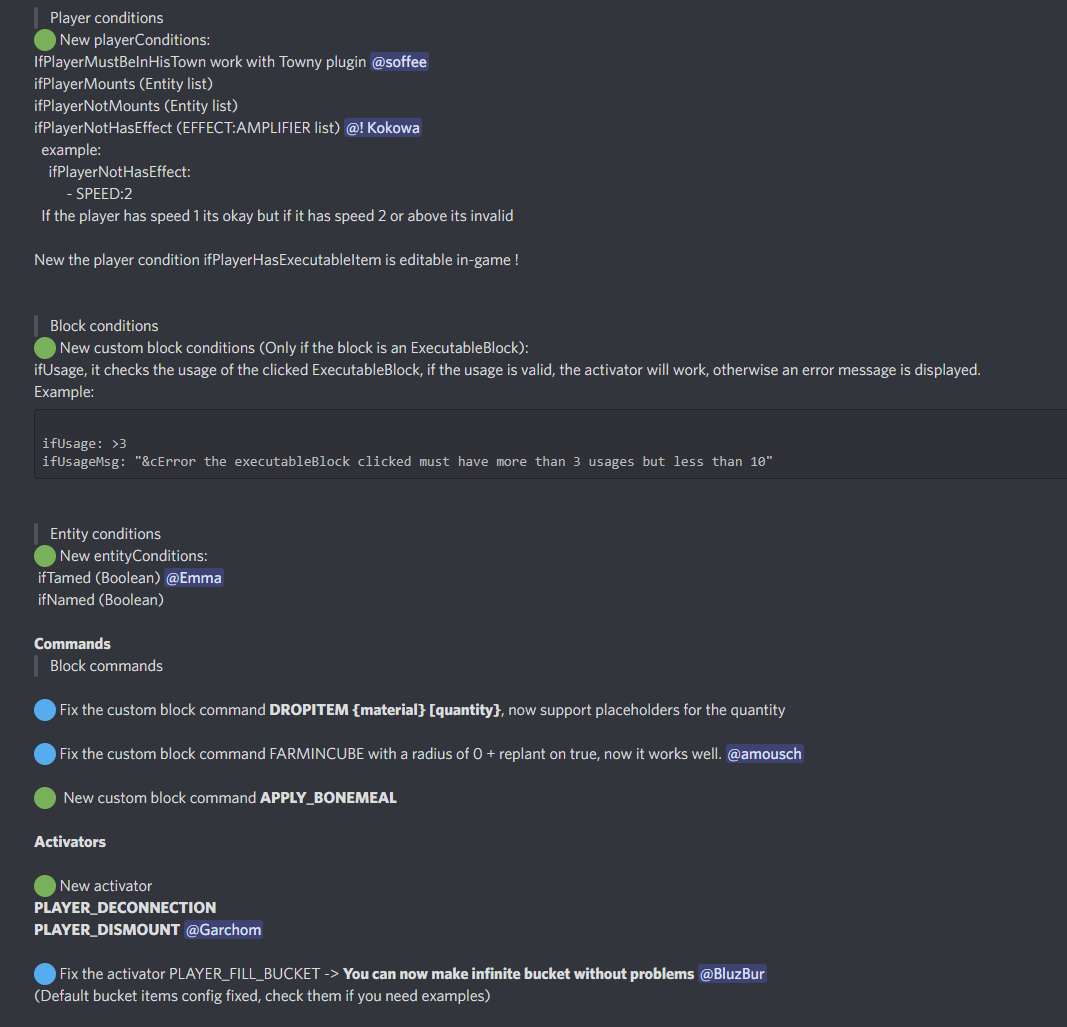Click the @Garchom mention beside PLAYER_DISMOUNT
This screenshot has height=1027, width=1067.
[x=223, y=930]
